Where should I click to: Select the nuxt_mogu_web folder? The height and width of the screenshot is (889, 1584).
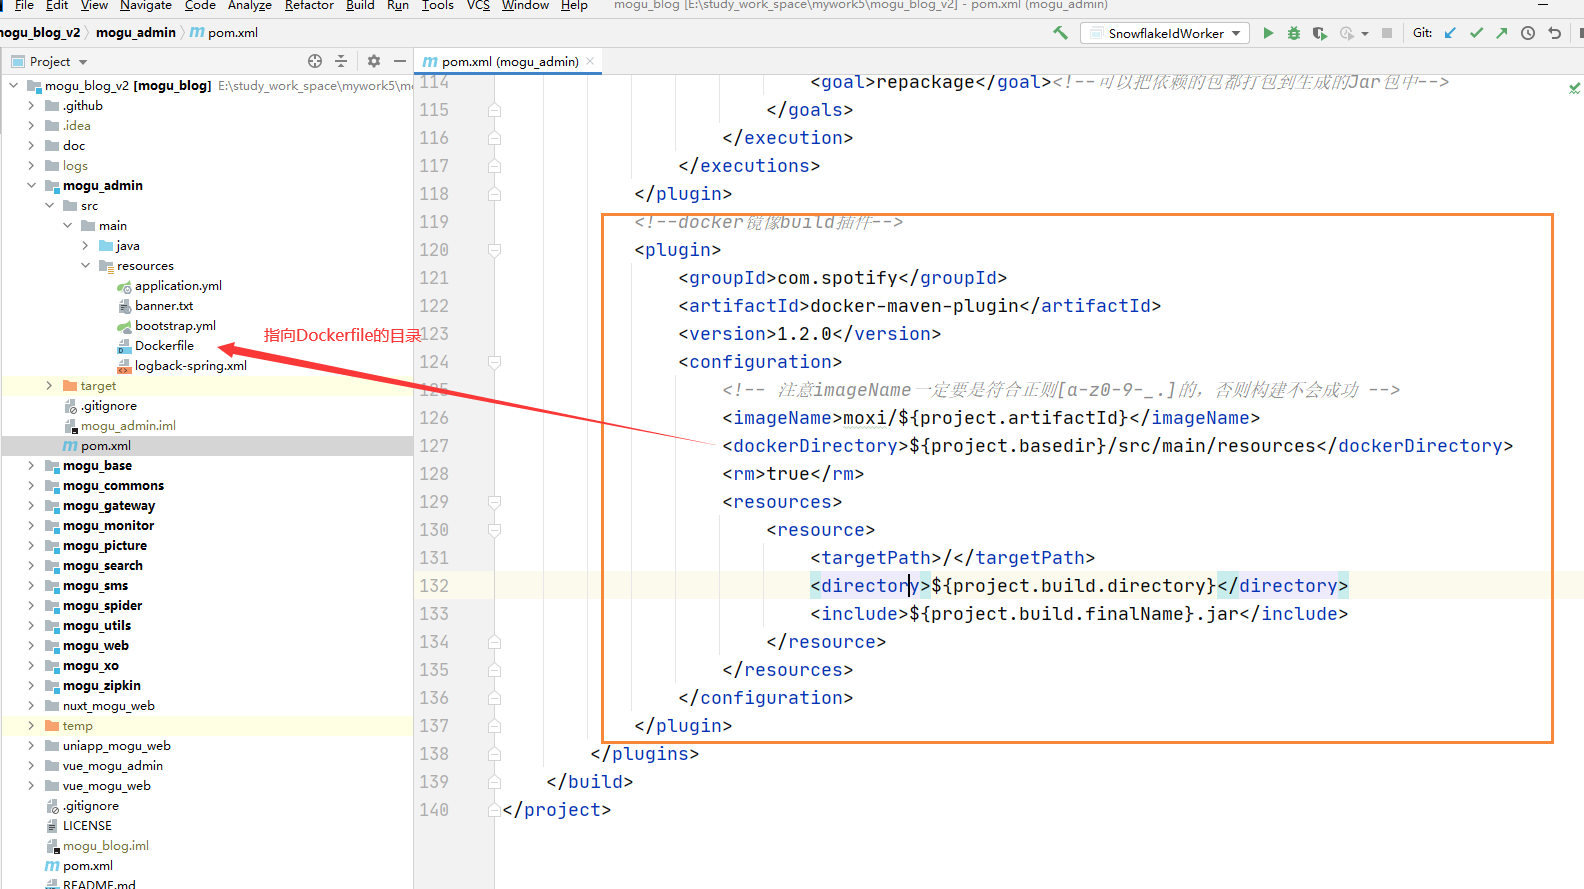[x=108, y=705]
